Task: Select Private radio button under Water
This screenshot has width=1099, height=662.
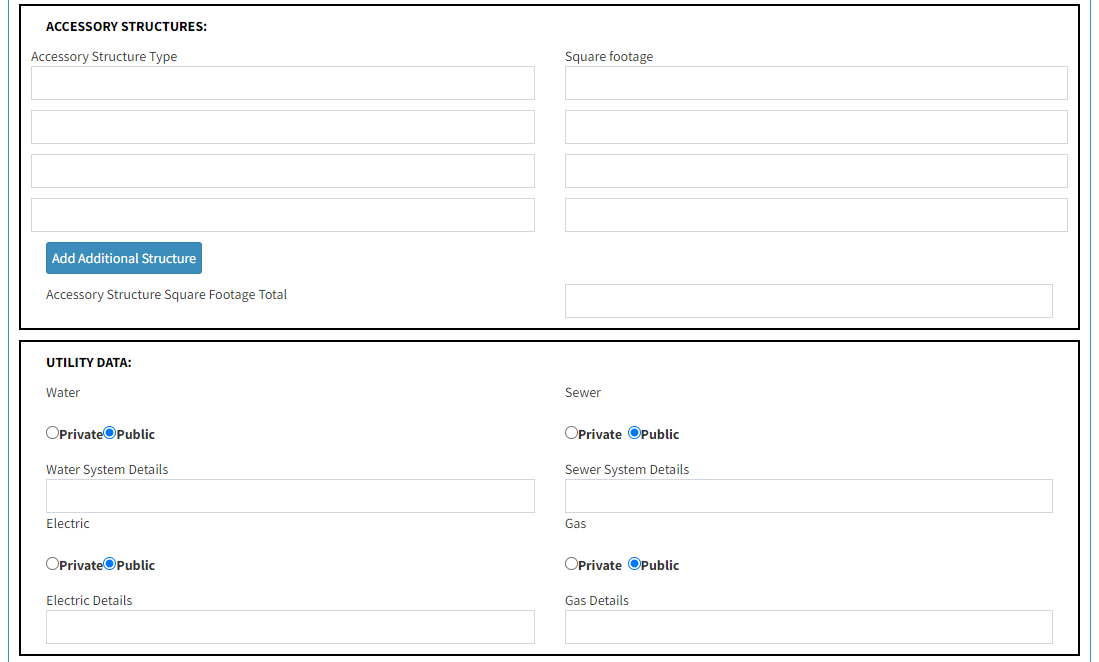Action: (x=53, y=433)
